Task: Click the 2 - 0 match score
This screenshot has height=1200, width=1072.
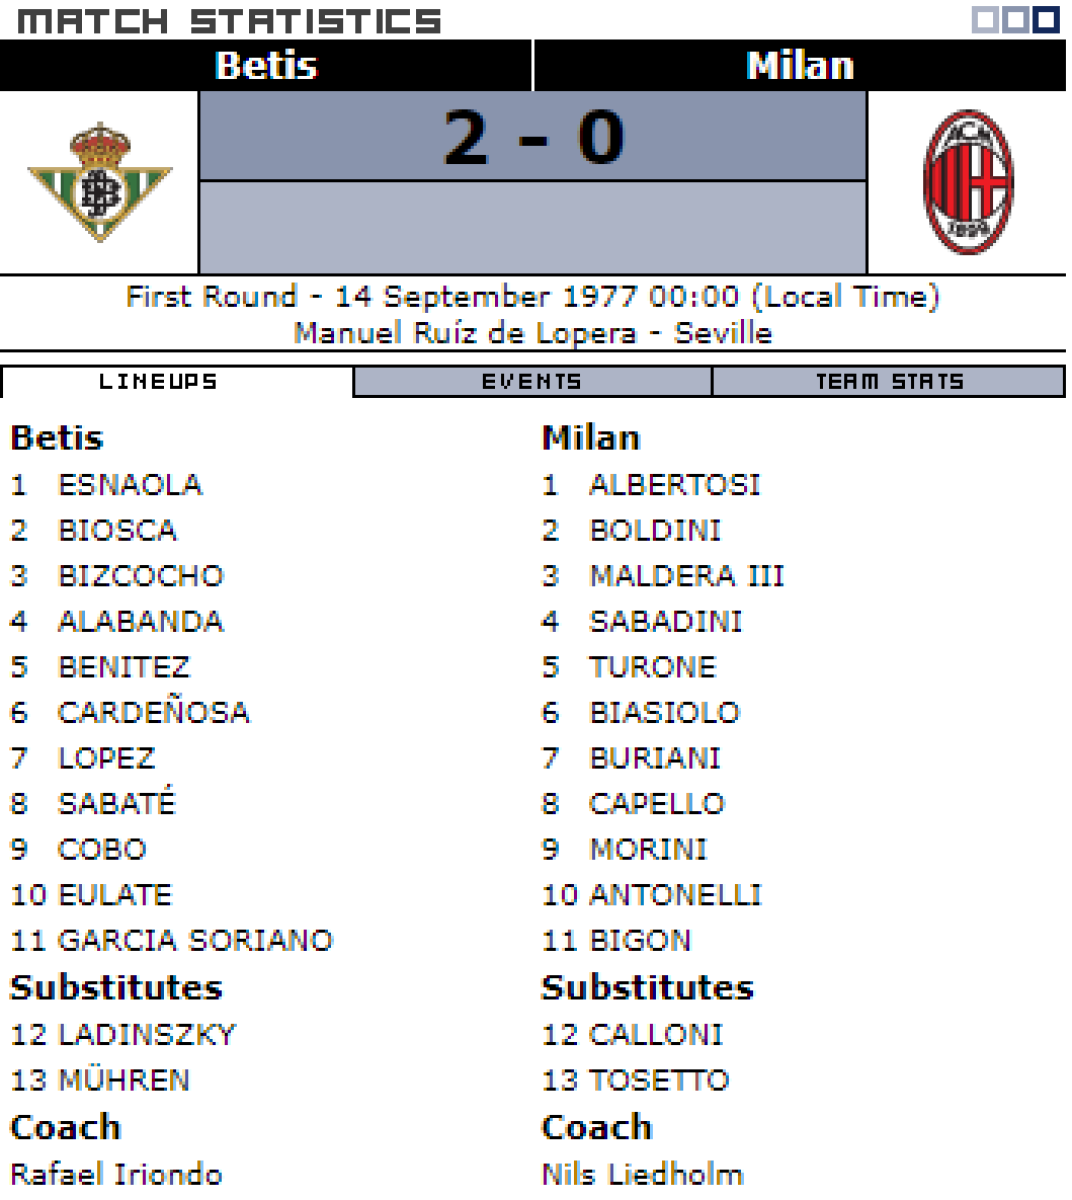Action: [x=533, y=137]
